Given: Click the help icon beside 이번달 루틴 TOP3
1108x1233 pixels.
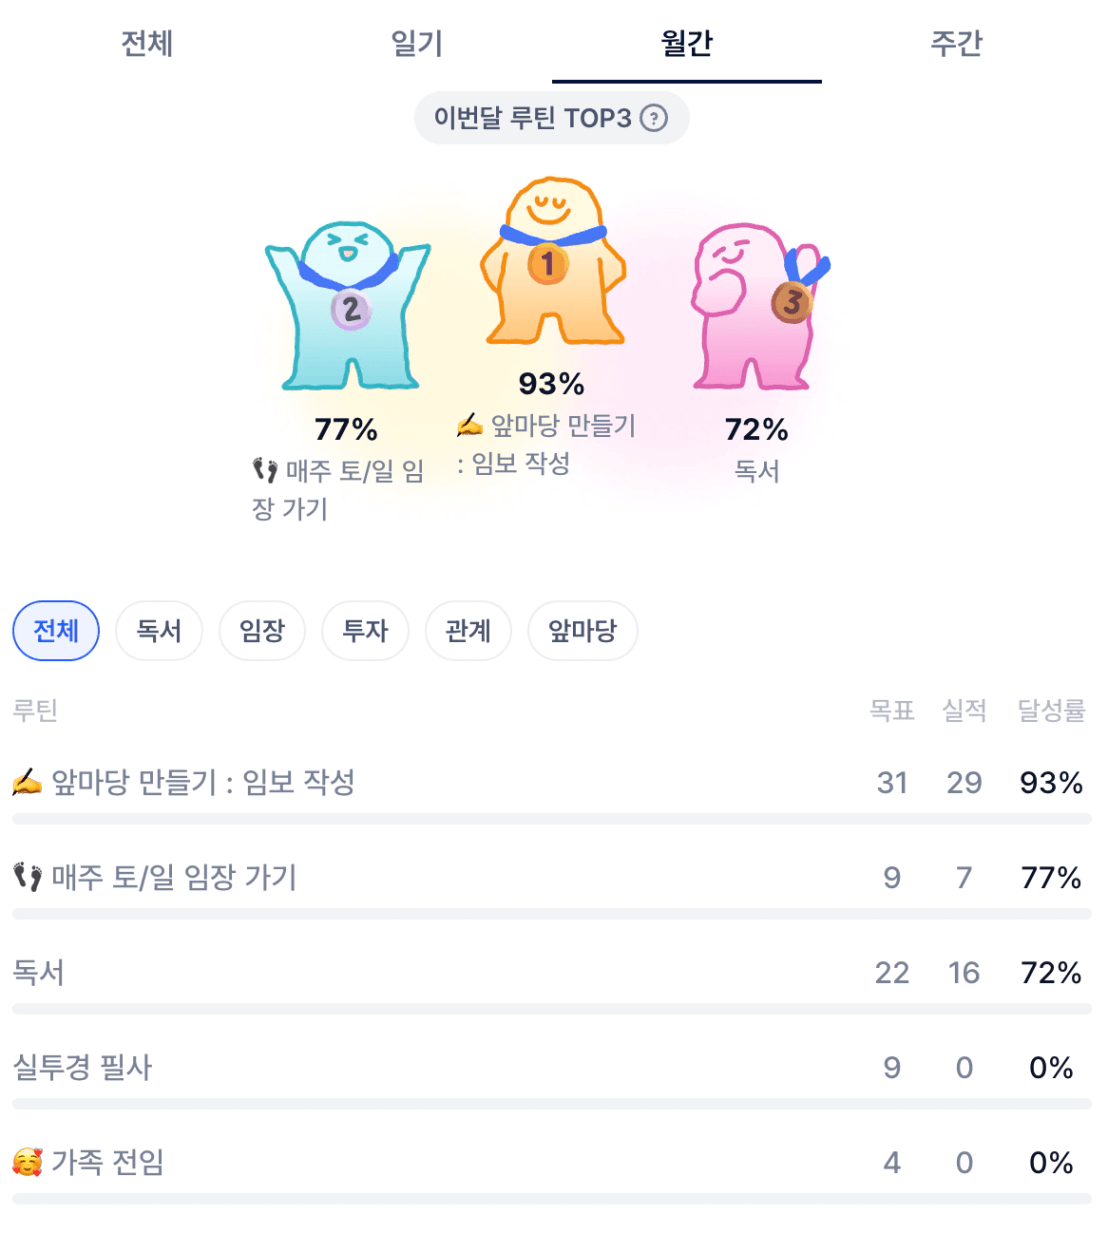Looking at the screenshot, I should click(x=654, y=118).
